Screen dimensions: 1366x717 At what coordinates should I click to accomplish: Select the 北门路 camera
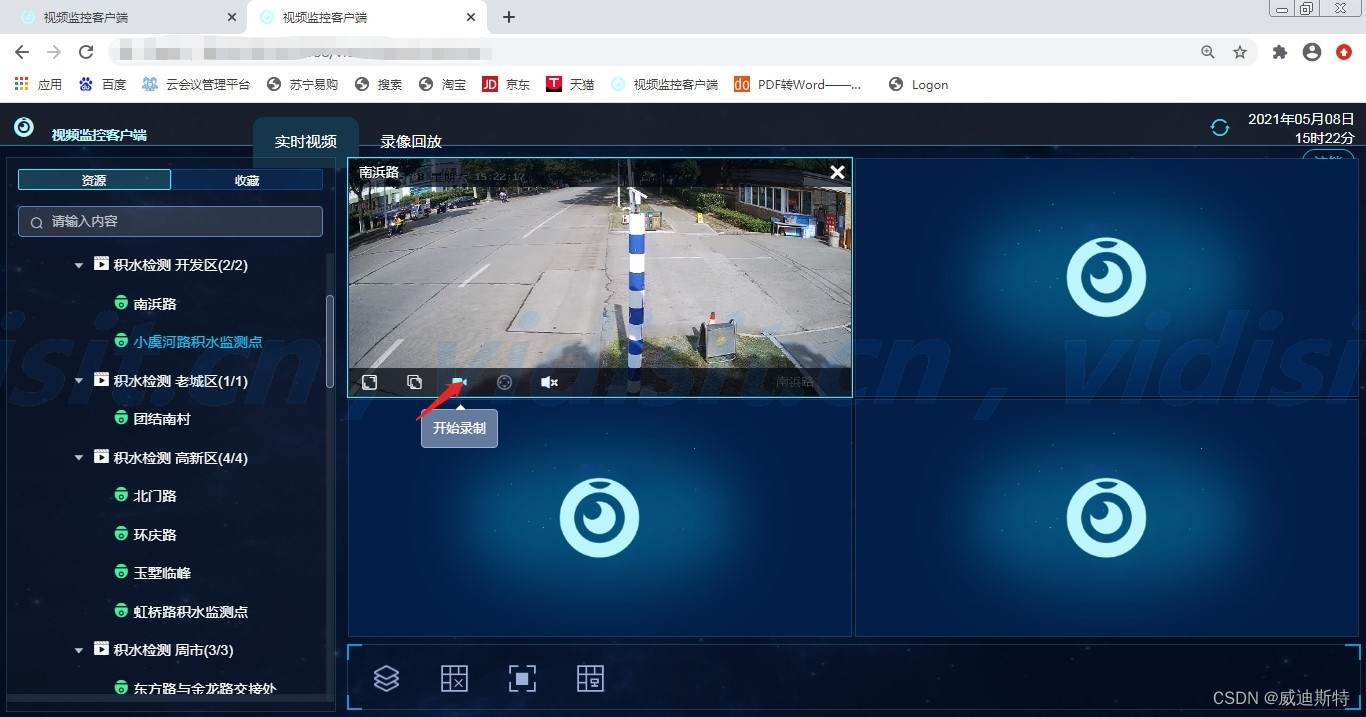pyautogui.click(x=155, y=496)
